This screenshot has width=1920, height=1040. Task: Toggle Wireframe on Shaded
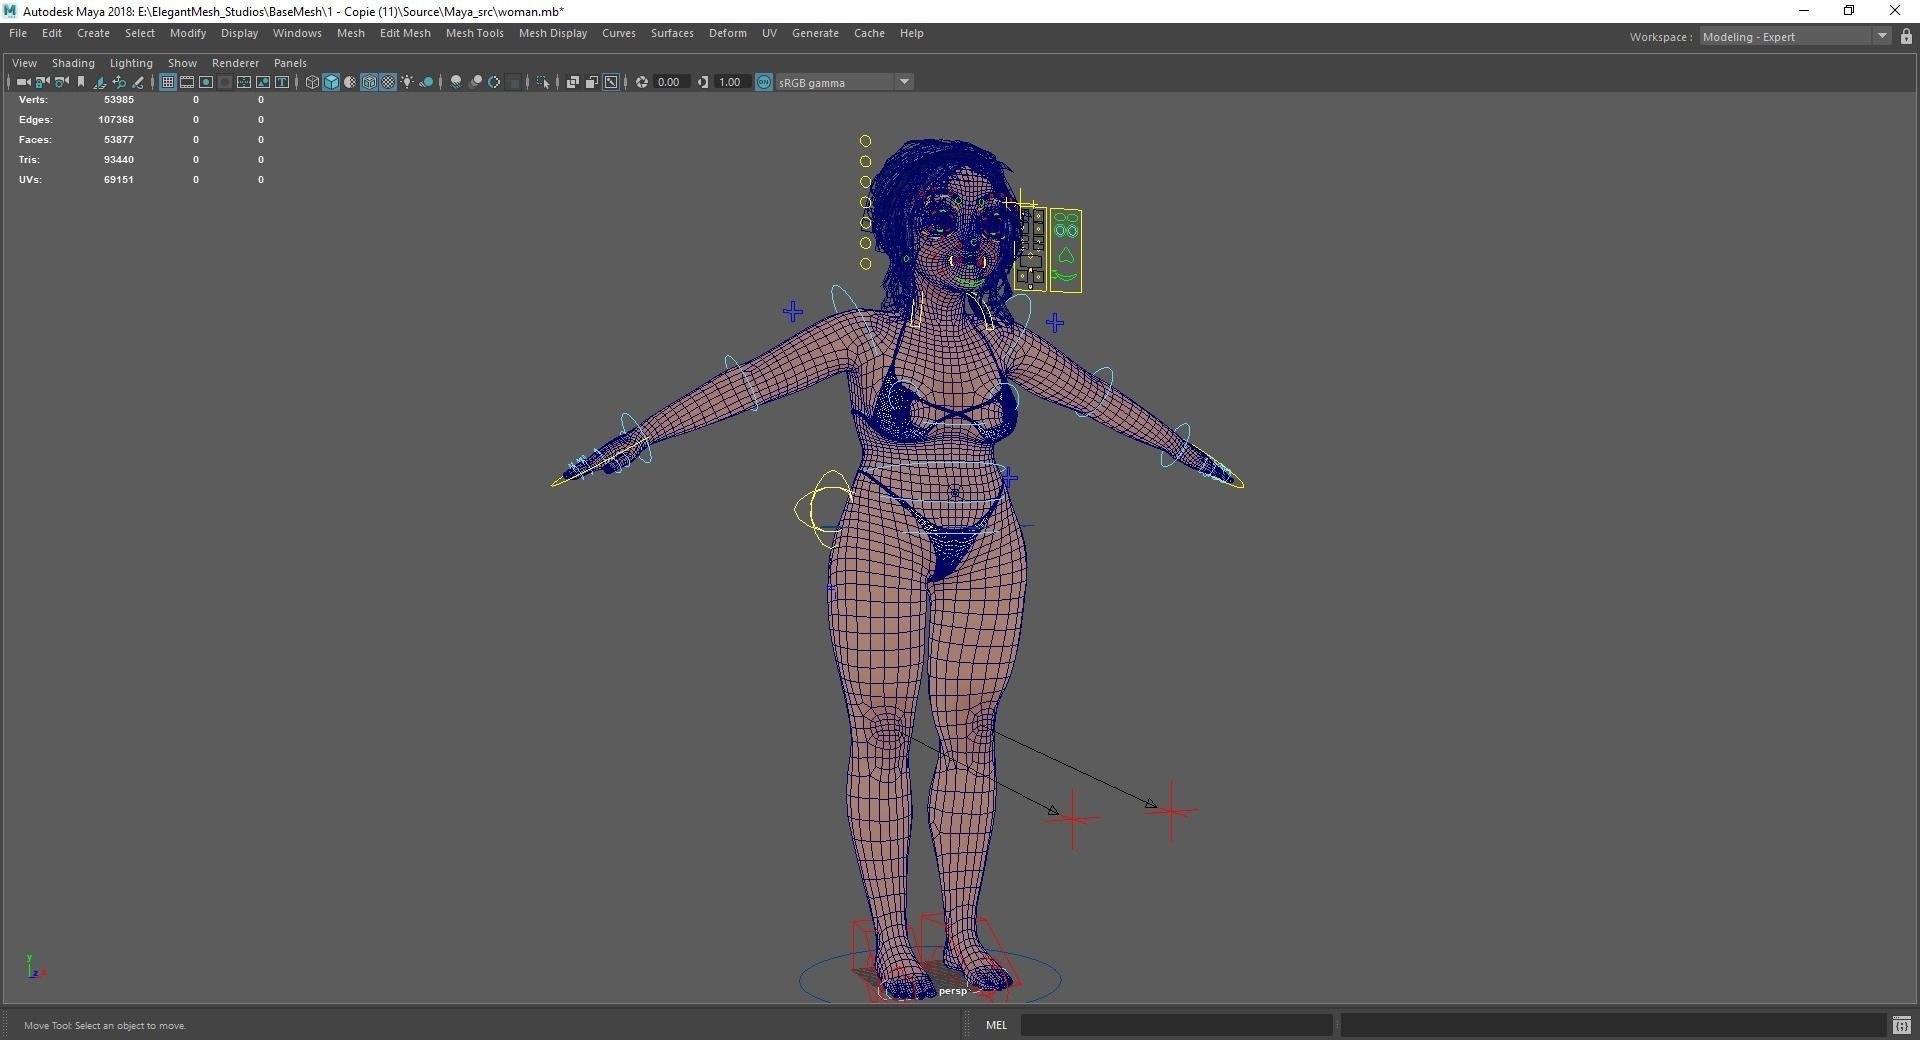point(369,82)
